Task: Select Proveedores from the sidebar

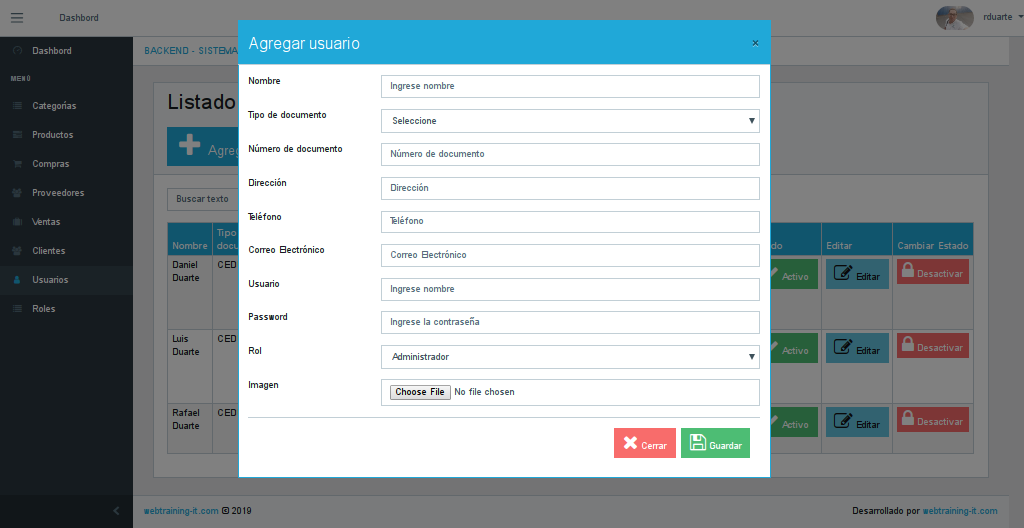Action: point(58,193)
